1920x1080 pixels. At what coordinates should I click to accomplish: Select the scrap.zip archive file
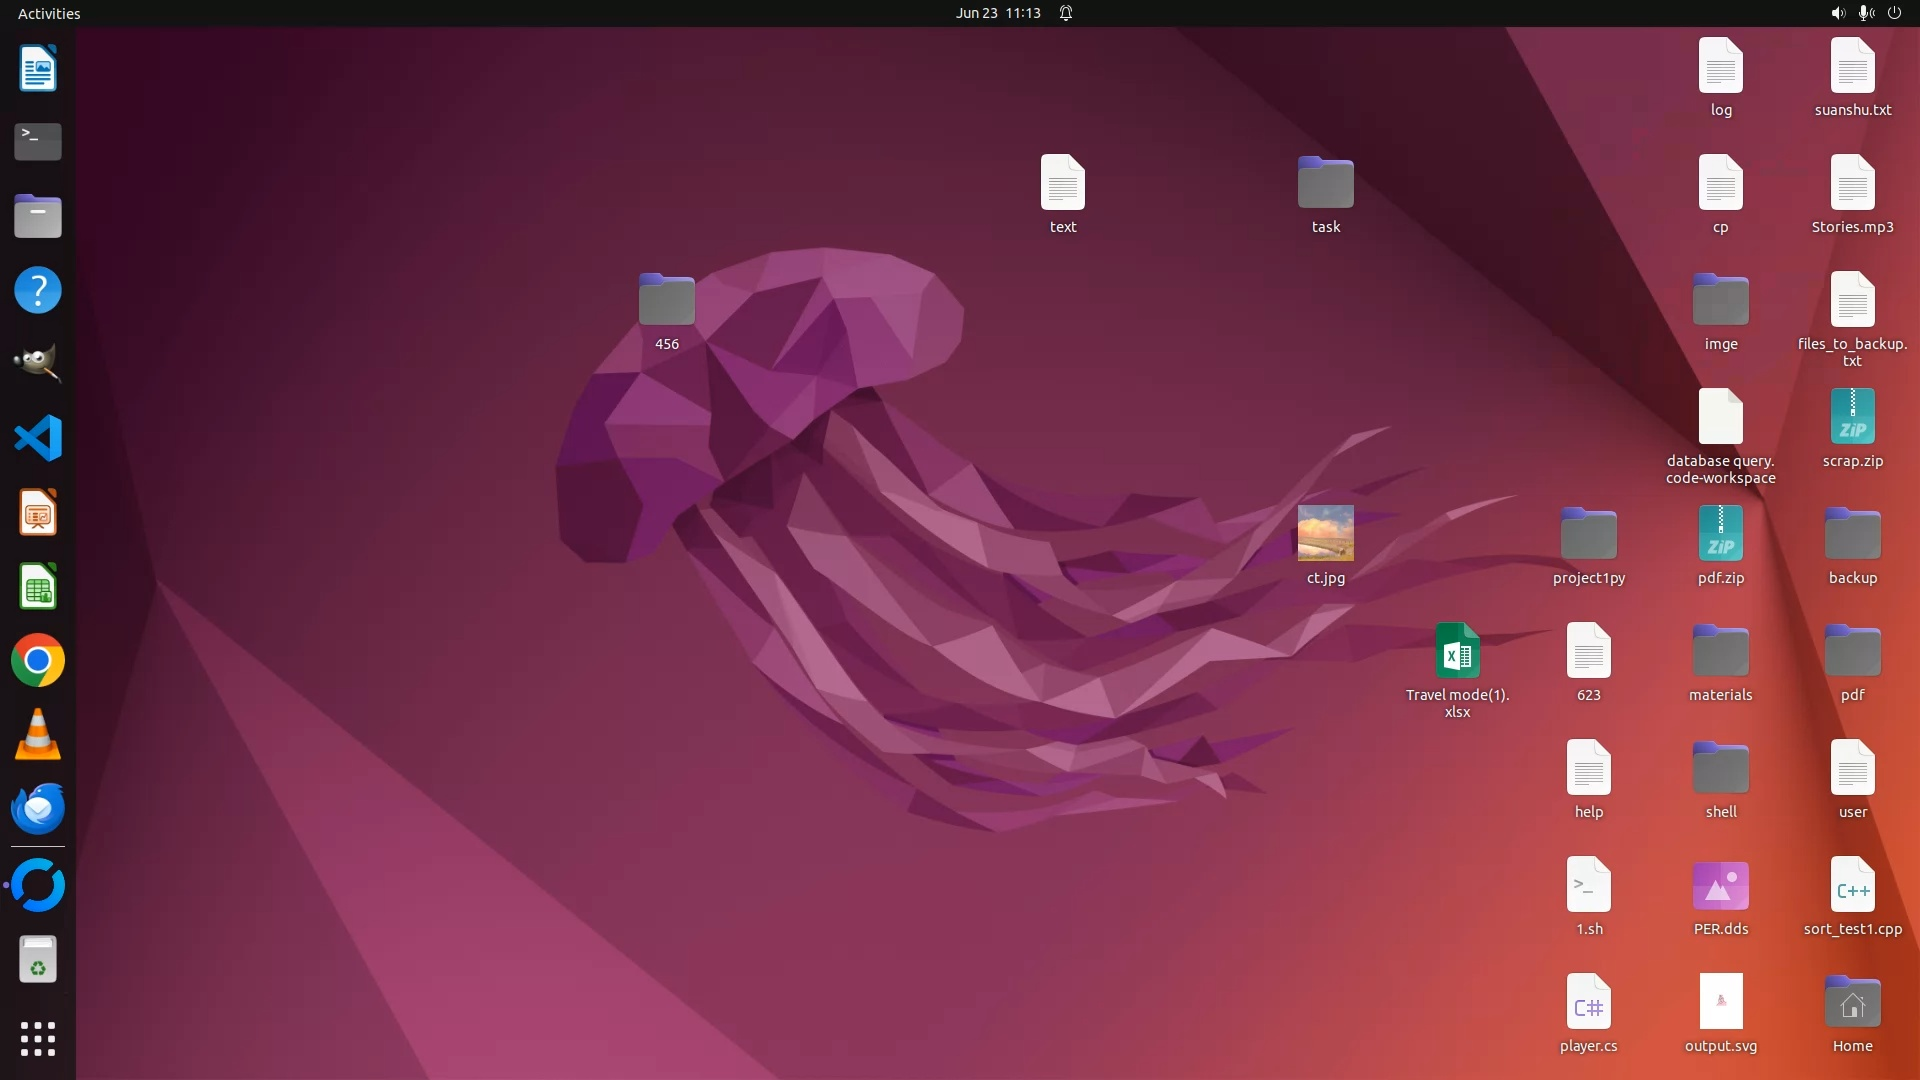tap(1852, 417)
